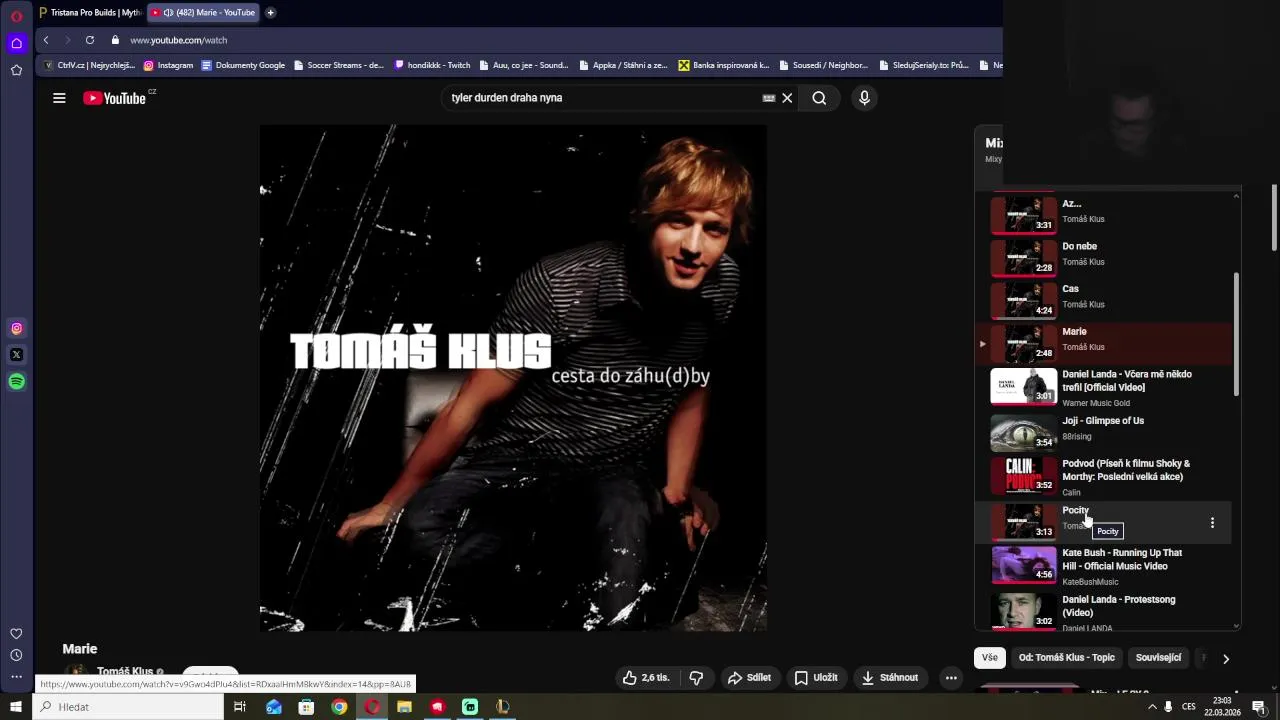The width and height of the screenshot is (1280, 720).
Task: Open the Windows Start menu
Action: tap(15, 707)
